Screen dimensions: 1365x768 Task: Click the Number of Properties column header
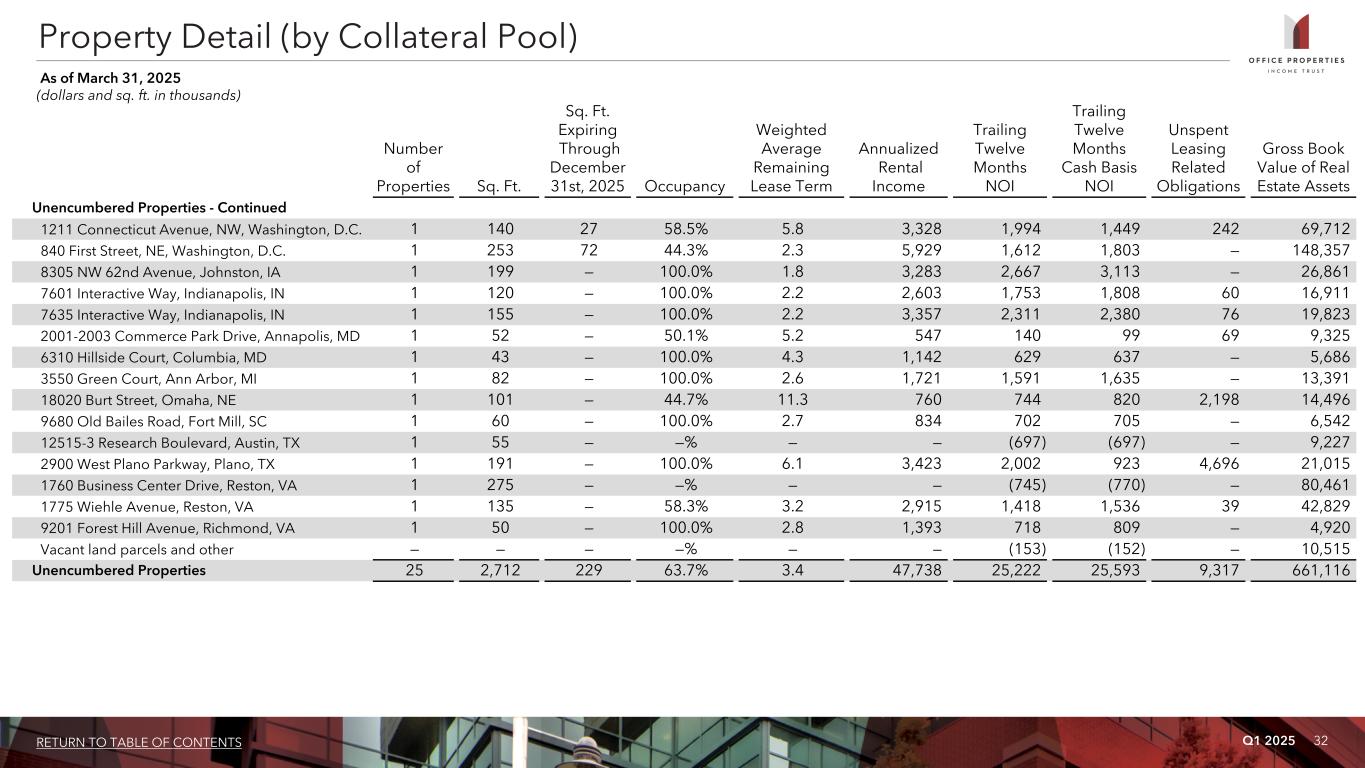(413, 167)
